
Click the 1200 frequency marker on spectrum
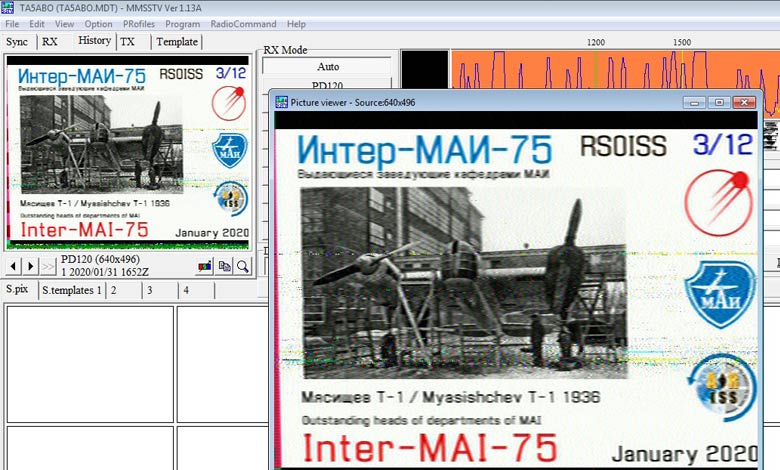[595, 42]
